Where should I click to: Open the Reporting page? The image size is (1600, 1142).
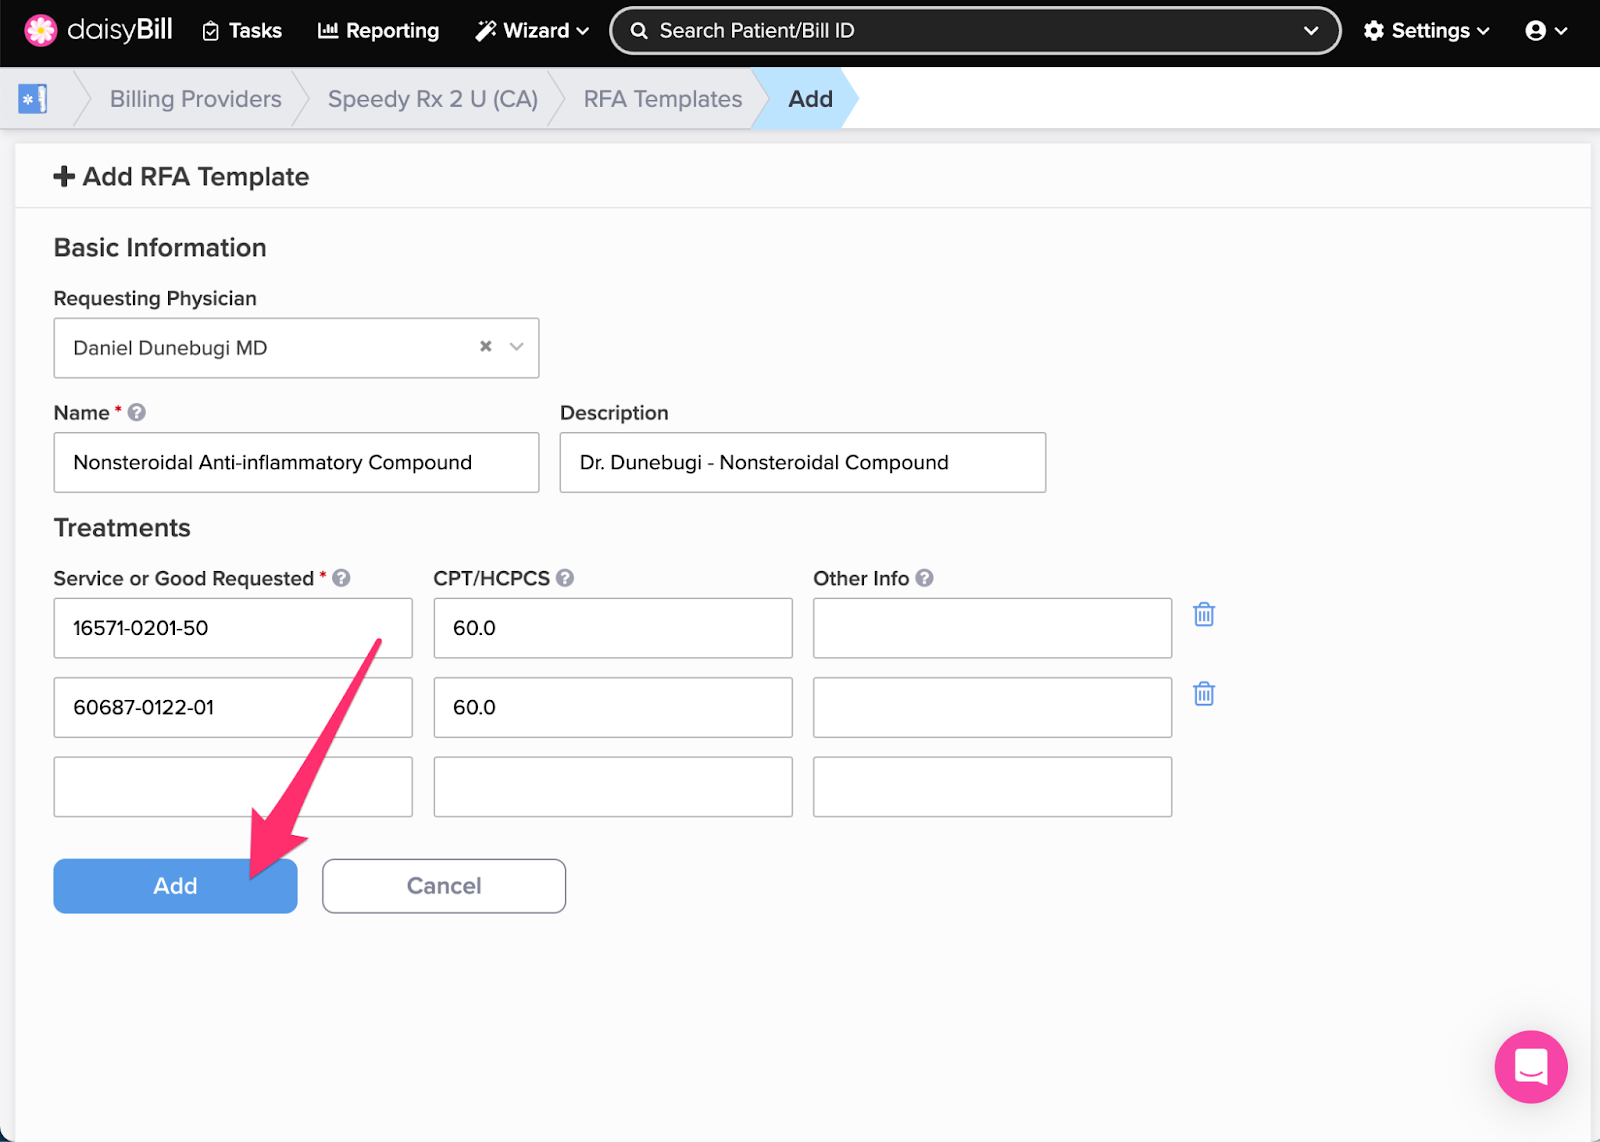(378, 31)
